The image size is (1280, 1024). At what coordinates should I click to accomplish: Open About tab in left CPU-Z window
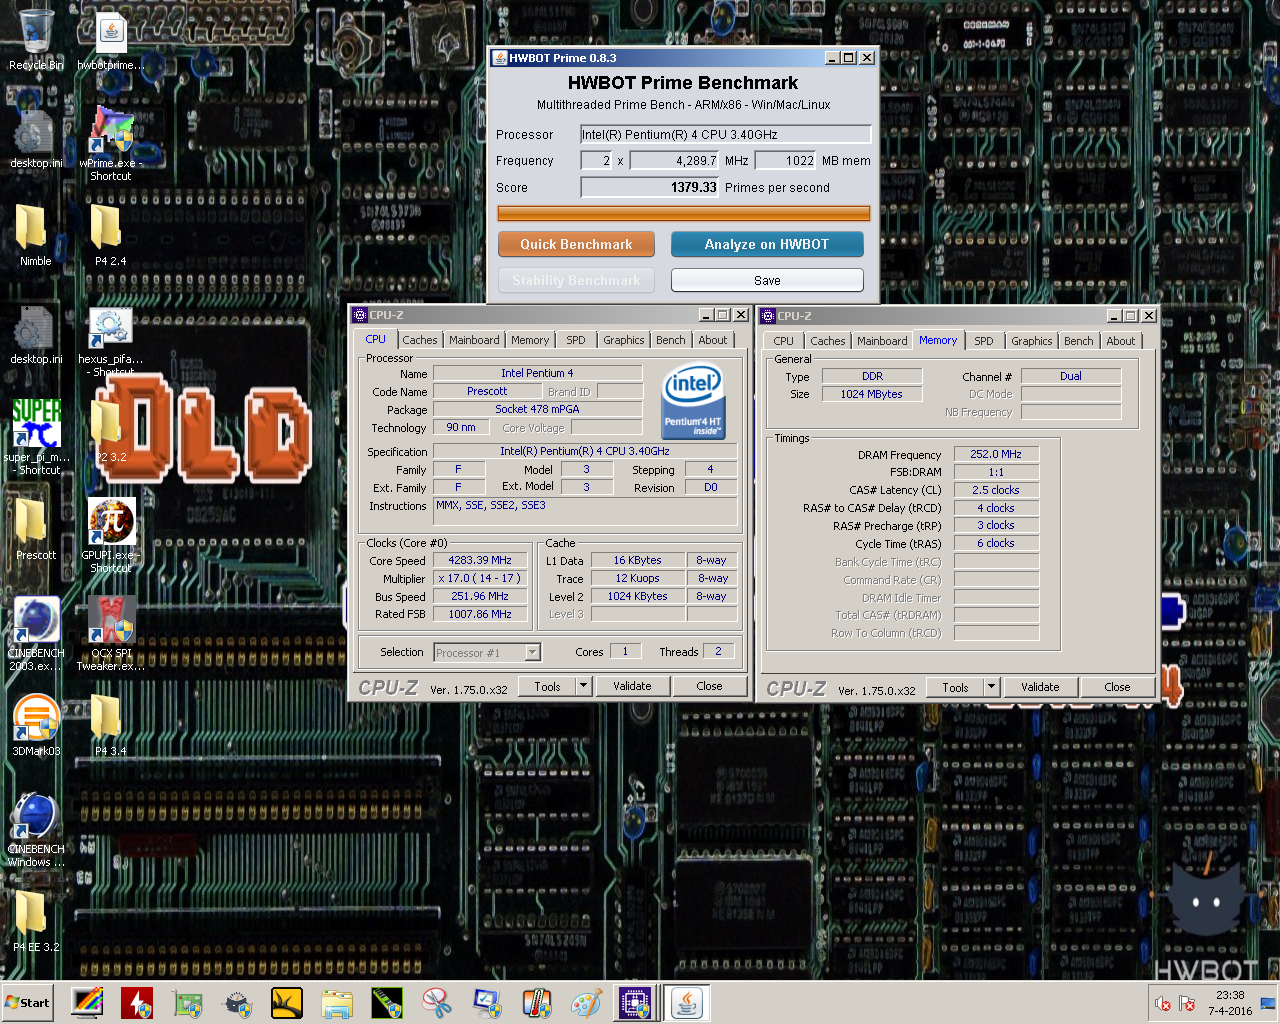[713, 340]
